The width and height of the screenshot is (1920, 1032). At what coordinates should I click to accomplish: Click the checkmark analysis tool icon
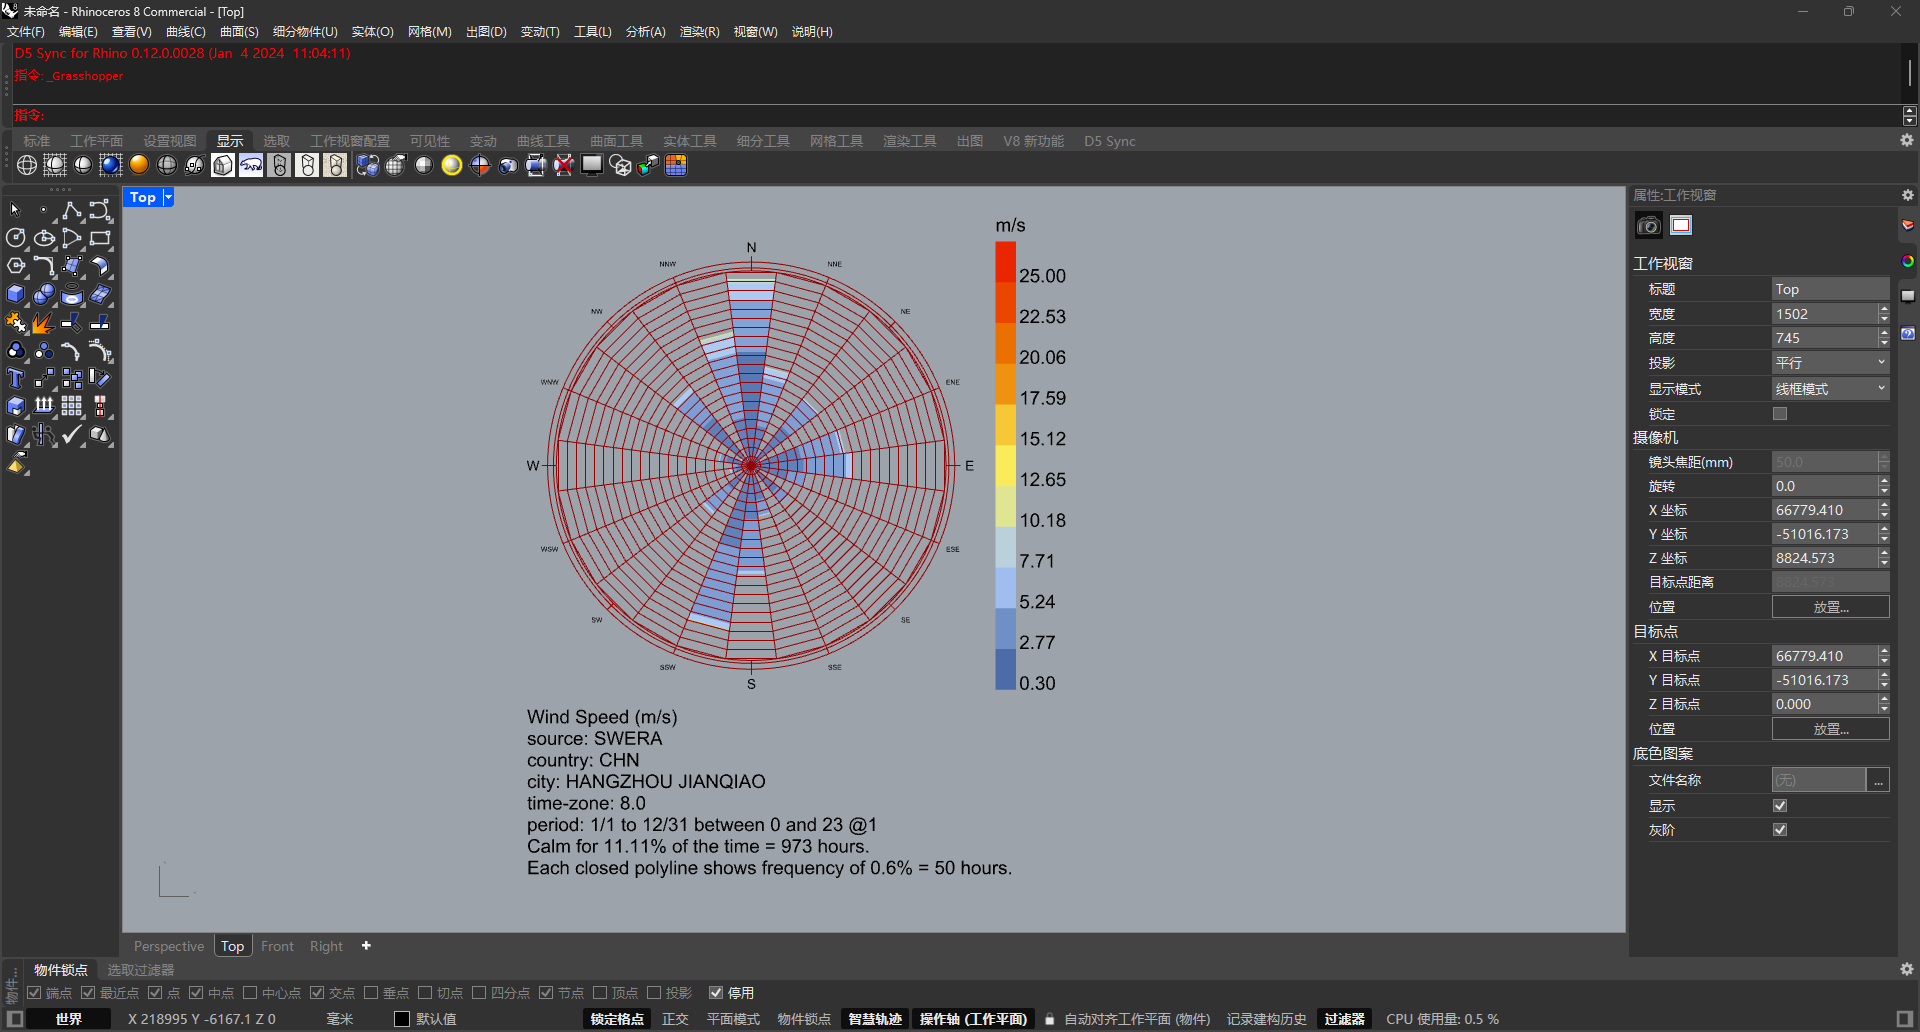pyautogui.click(x=72, y=434)
